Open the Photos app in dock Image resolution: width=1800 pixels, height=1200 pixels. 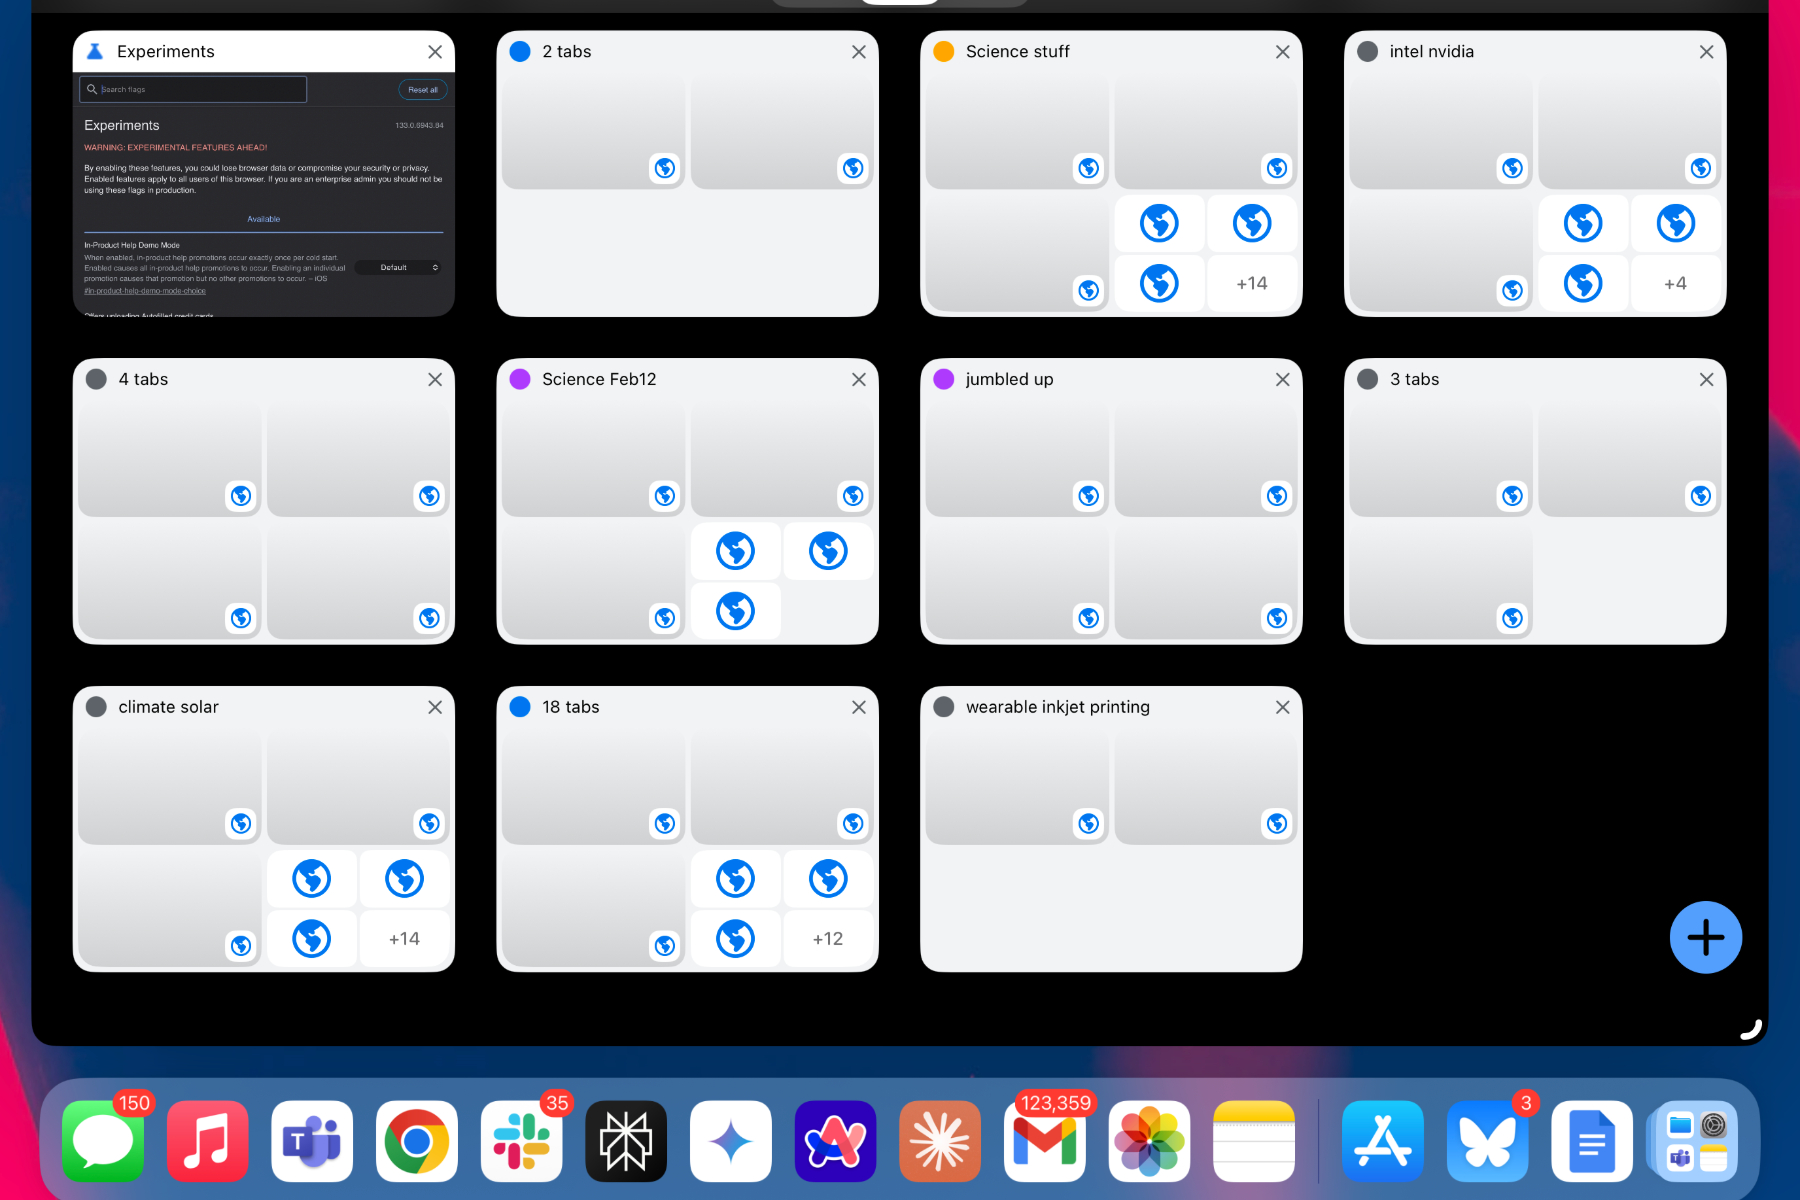[x=1149, y=1141]
